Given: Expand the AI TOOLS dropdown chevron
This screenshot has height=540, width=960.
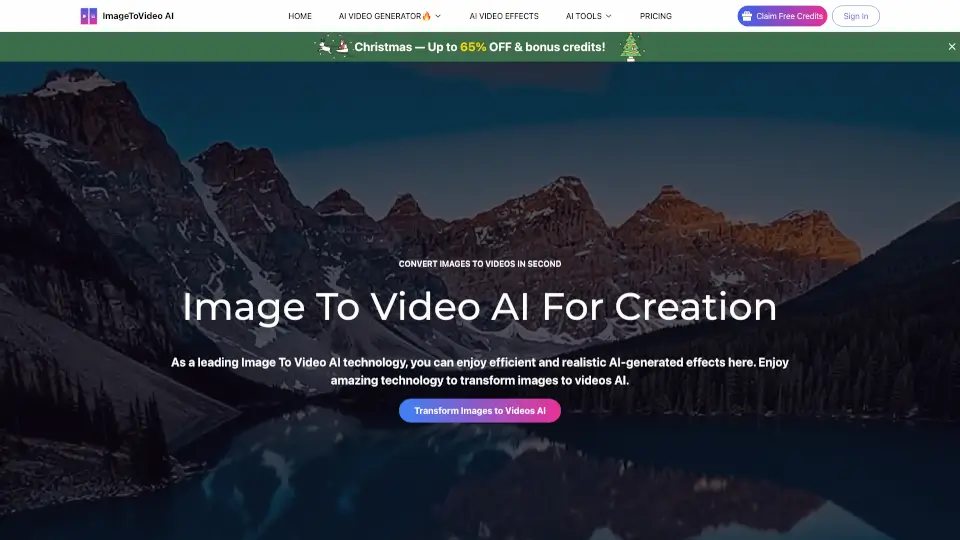Looking at the screenshot, I should [609, 16].
